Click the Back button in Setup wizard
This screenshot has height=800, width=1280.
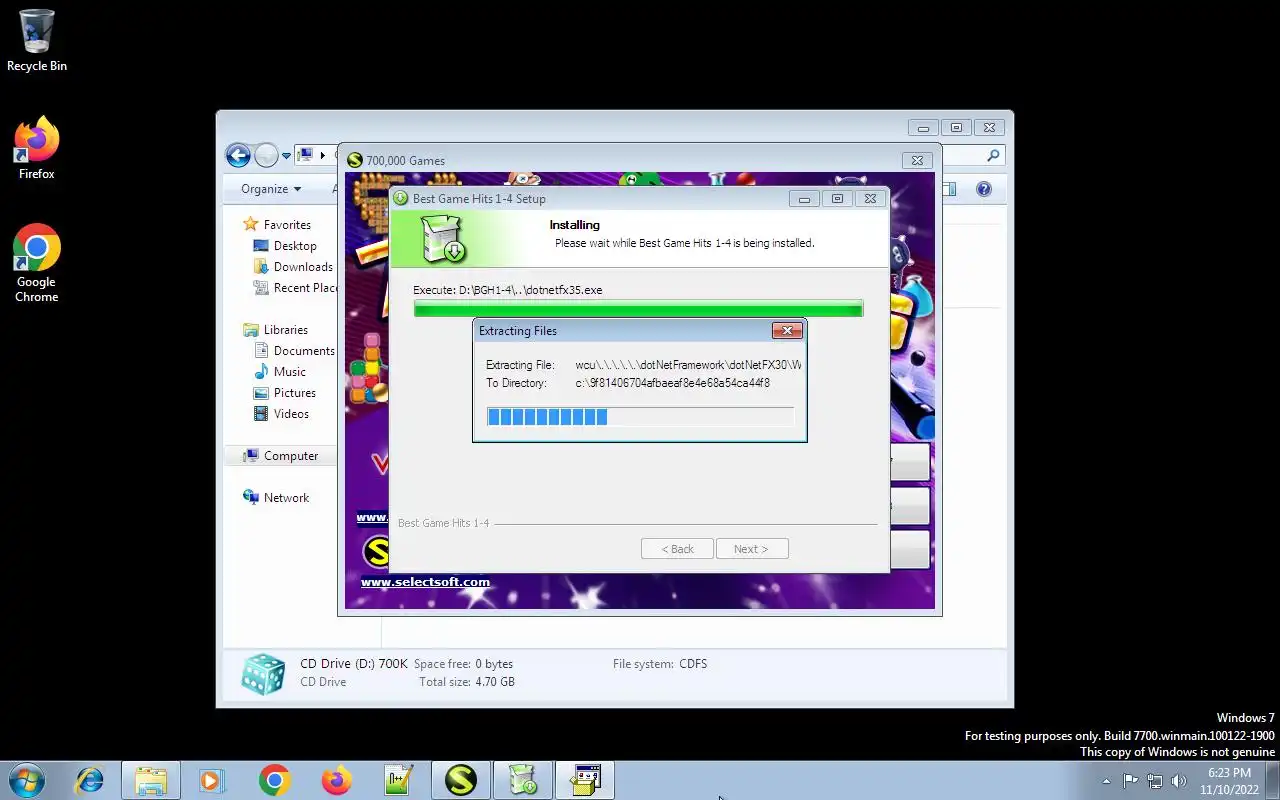pyautogui.click(x=677, y=549)
